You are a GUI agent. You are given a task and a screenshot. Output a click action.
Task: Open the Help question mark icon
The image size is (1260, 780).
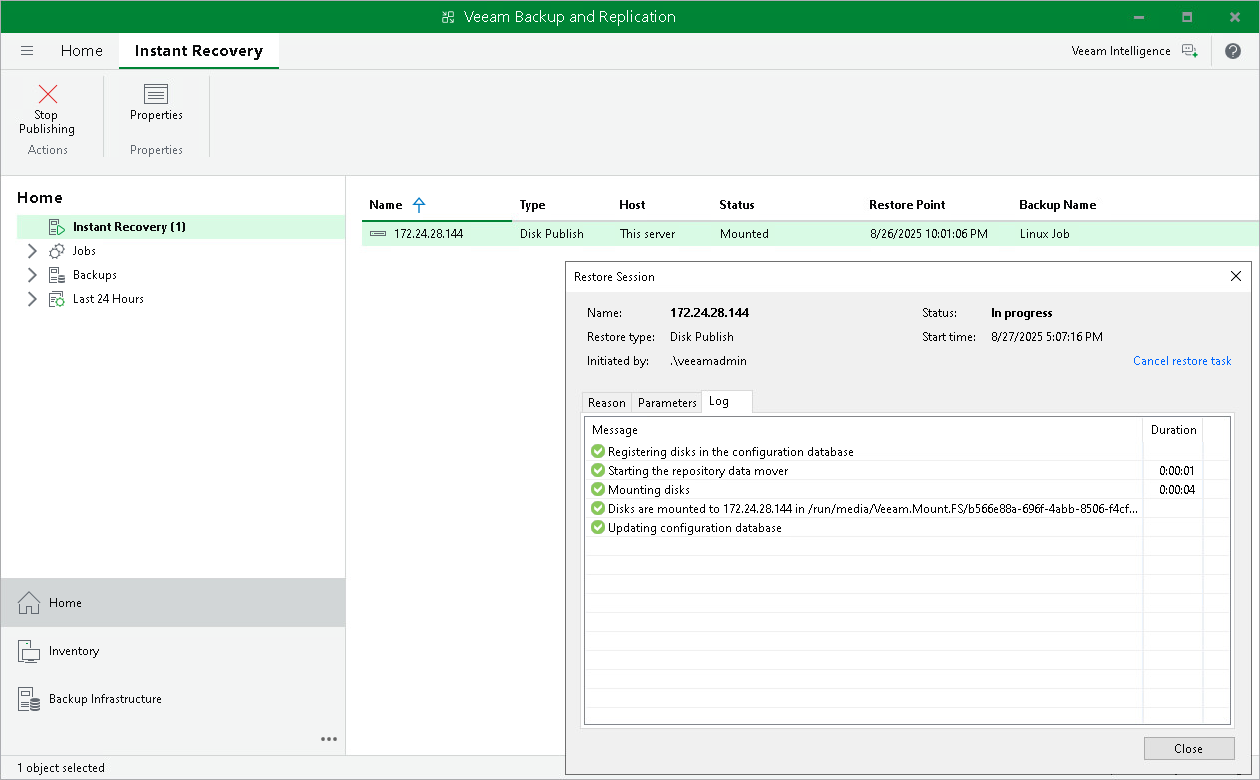point(1232,51)
